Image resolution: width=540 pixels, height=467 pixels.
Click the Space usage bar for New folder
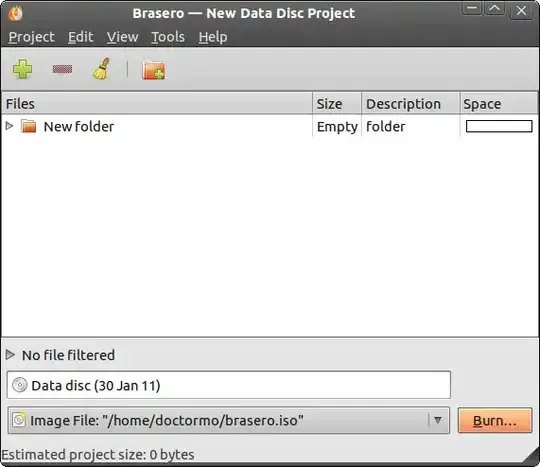[x=499, y=126]
